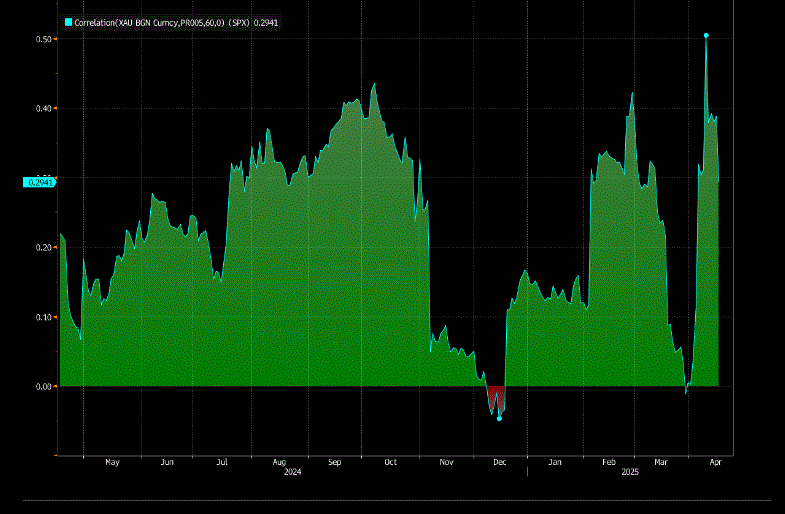Click the 0.20 y-axis label

44,248
